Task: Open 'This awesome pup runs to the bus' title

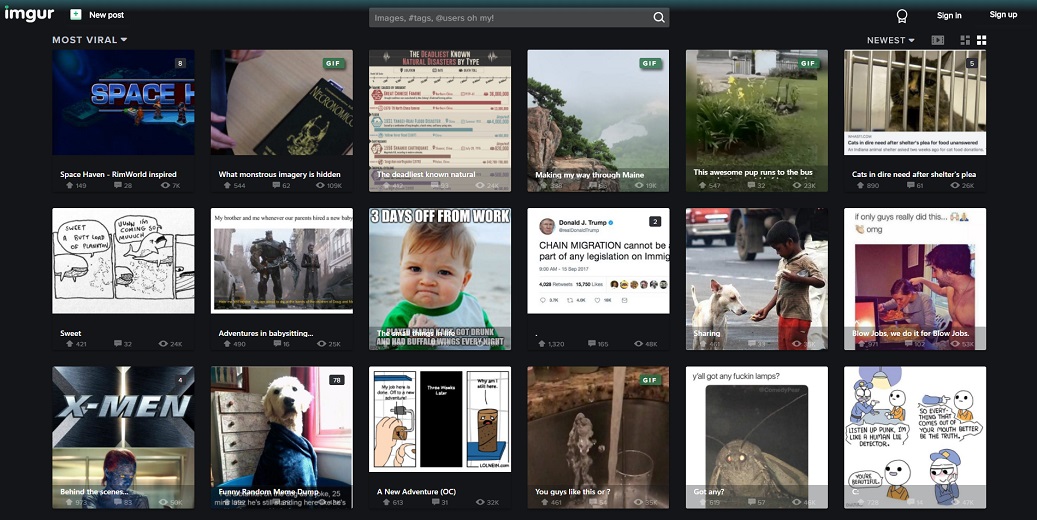Action: pos(753,172)
